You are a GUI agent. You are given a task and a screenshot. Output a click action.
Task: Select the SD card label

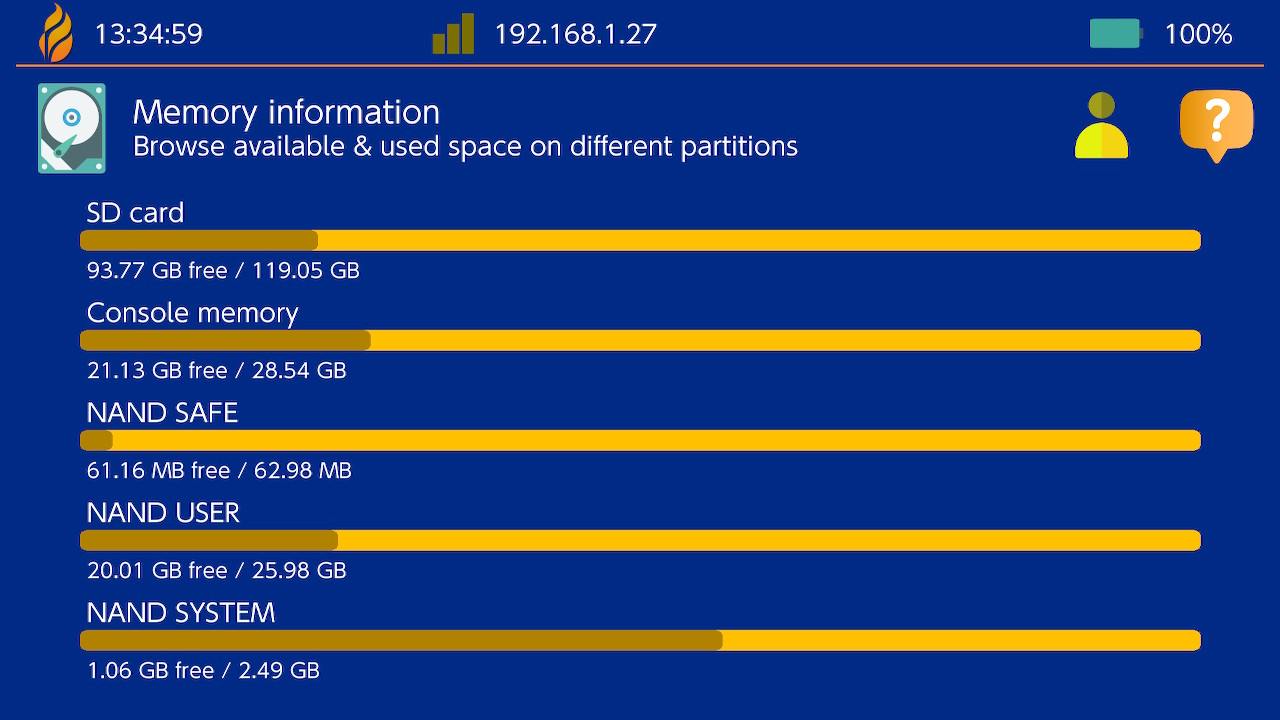tap(135, 213)
